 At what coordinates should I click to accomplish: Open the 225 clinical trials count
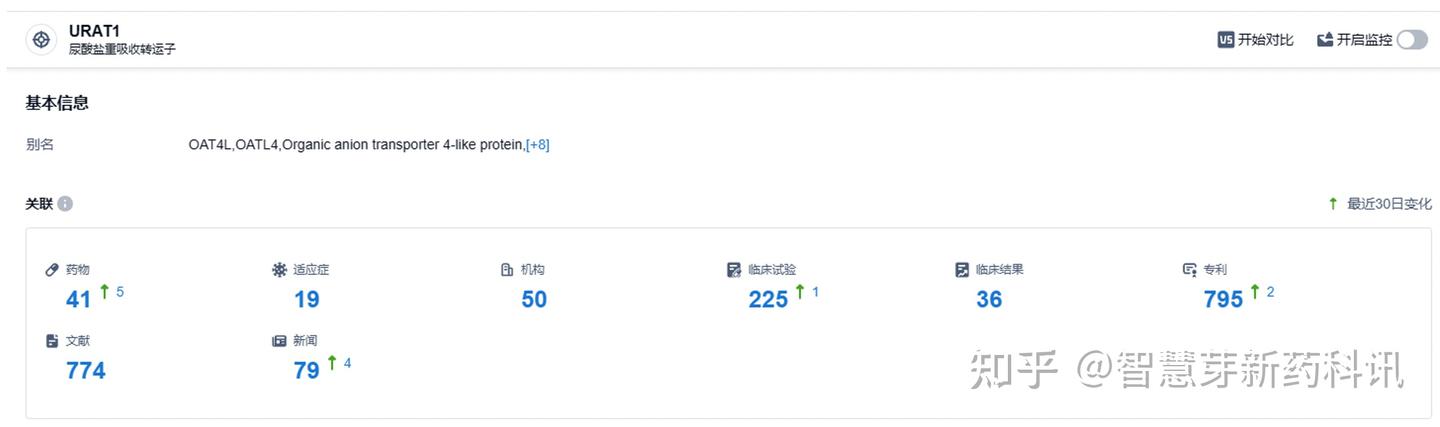[x=768, y=299]
